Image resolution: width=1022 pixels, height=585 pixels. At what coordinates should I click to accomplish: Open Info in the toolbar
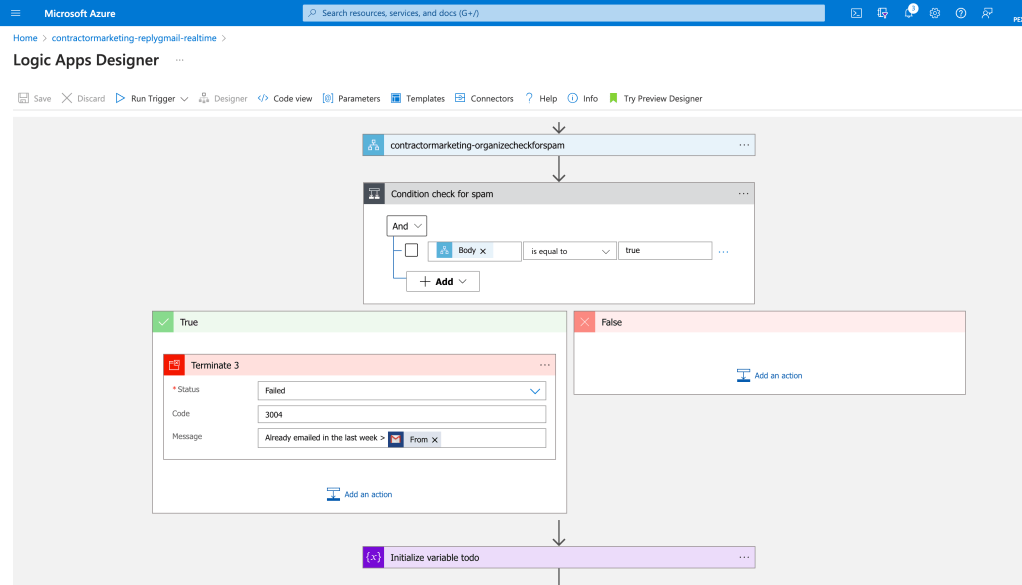[x=583, y=98]
